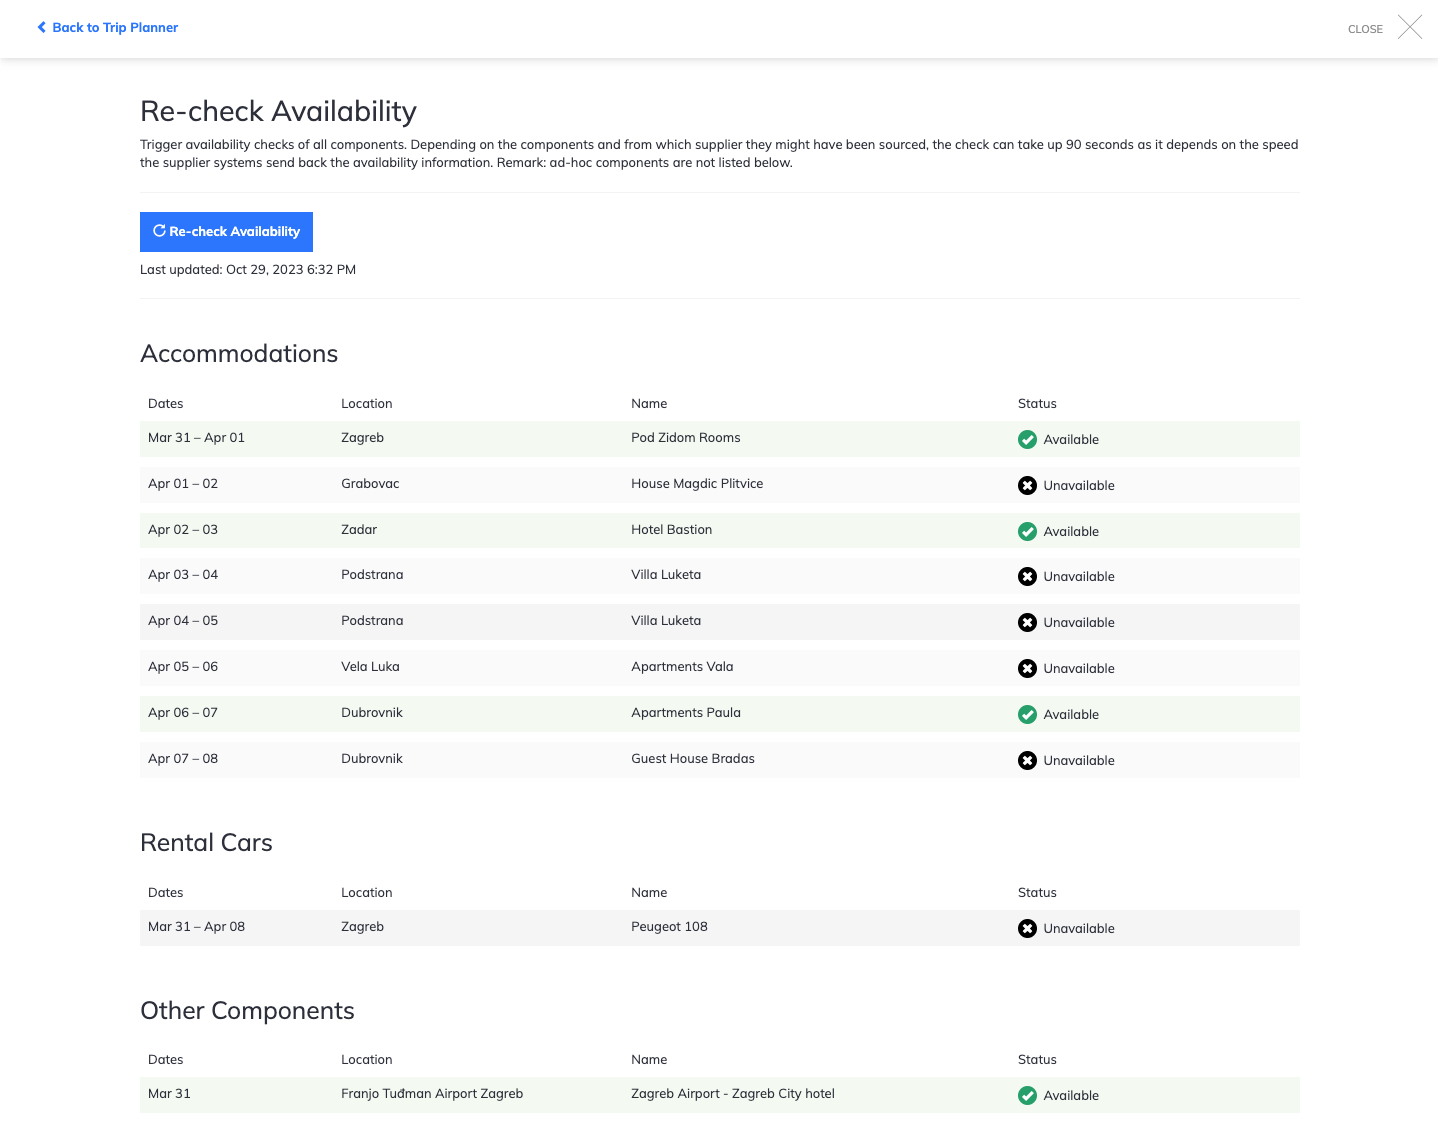Click the Rental Cars section heading
The width and height of the screenshot is (1438, 1135).
click(206, 843)
